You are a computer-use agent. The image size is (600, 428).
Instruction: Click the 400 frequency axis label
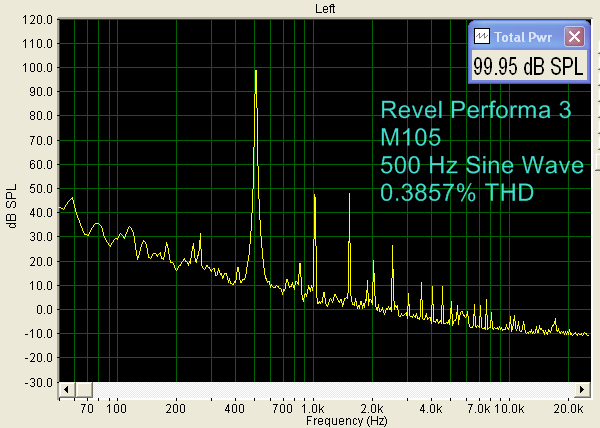click(234, 409)
